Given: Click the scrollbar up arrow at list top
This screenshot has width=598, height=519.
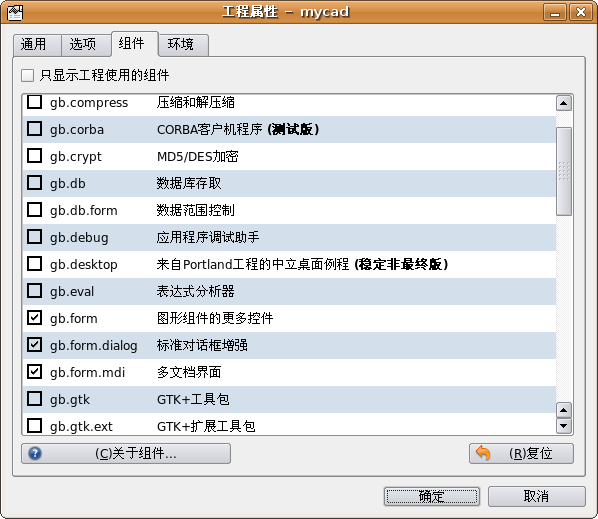Looking at the screenshot, I should (x=564, y=103).
